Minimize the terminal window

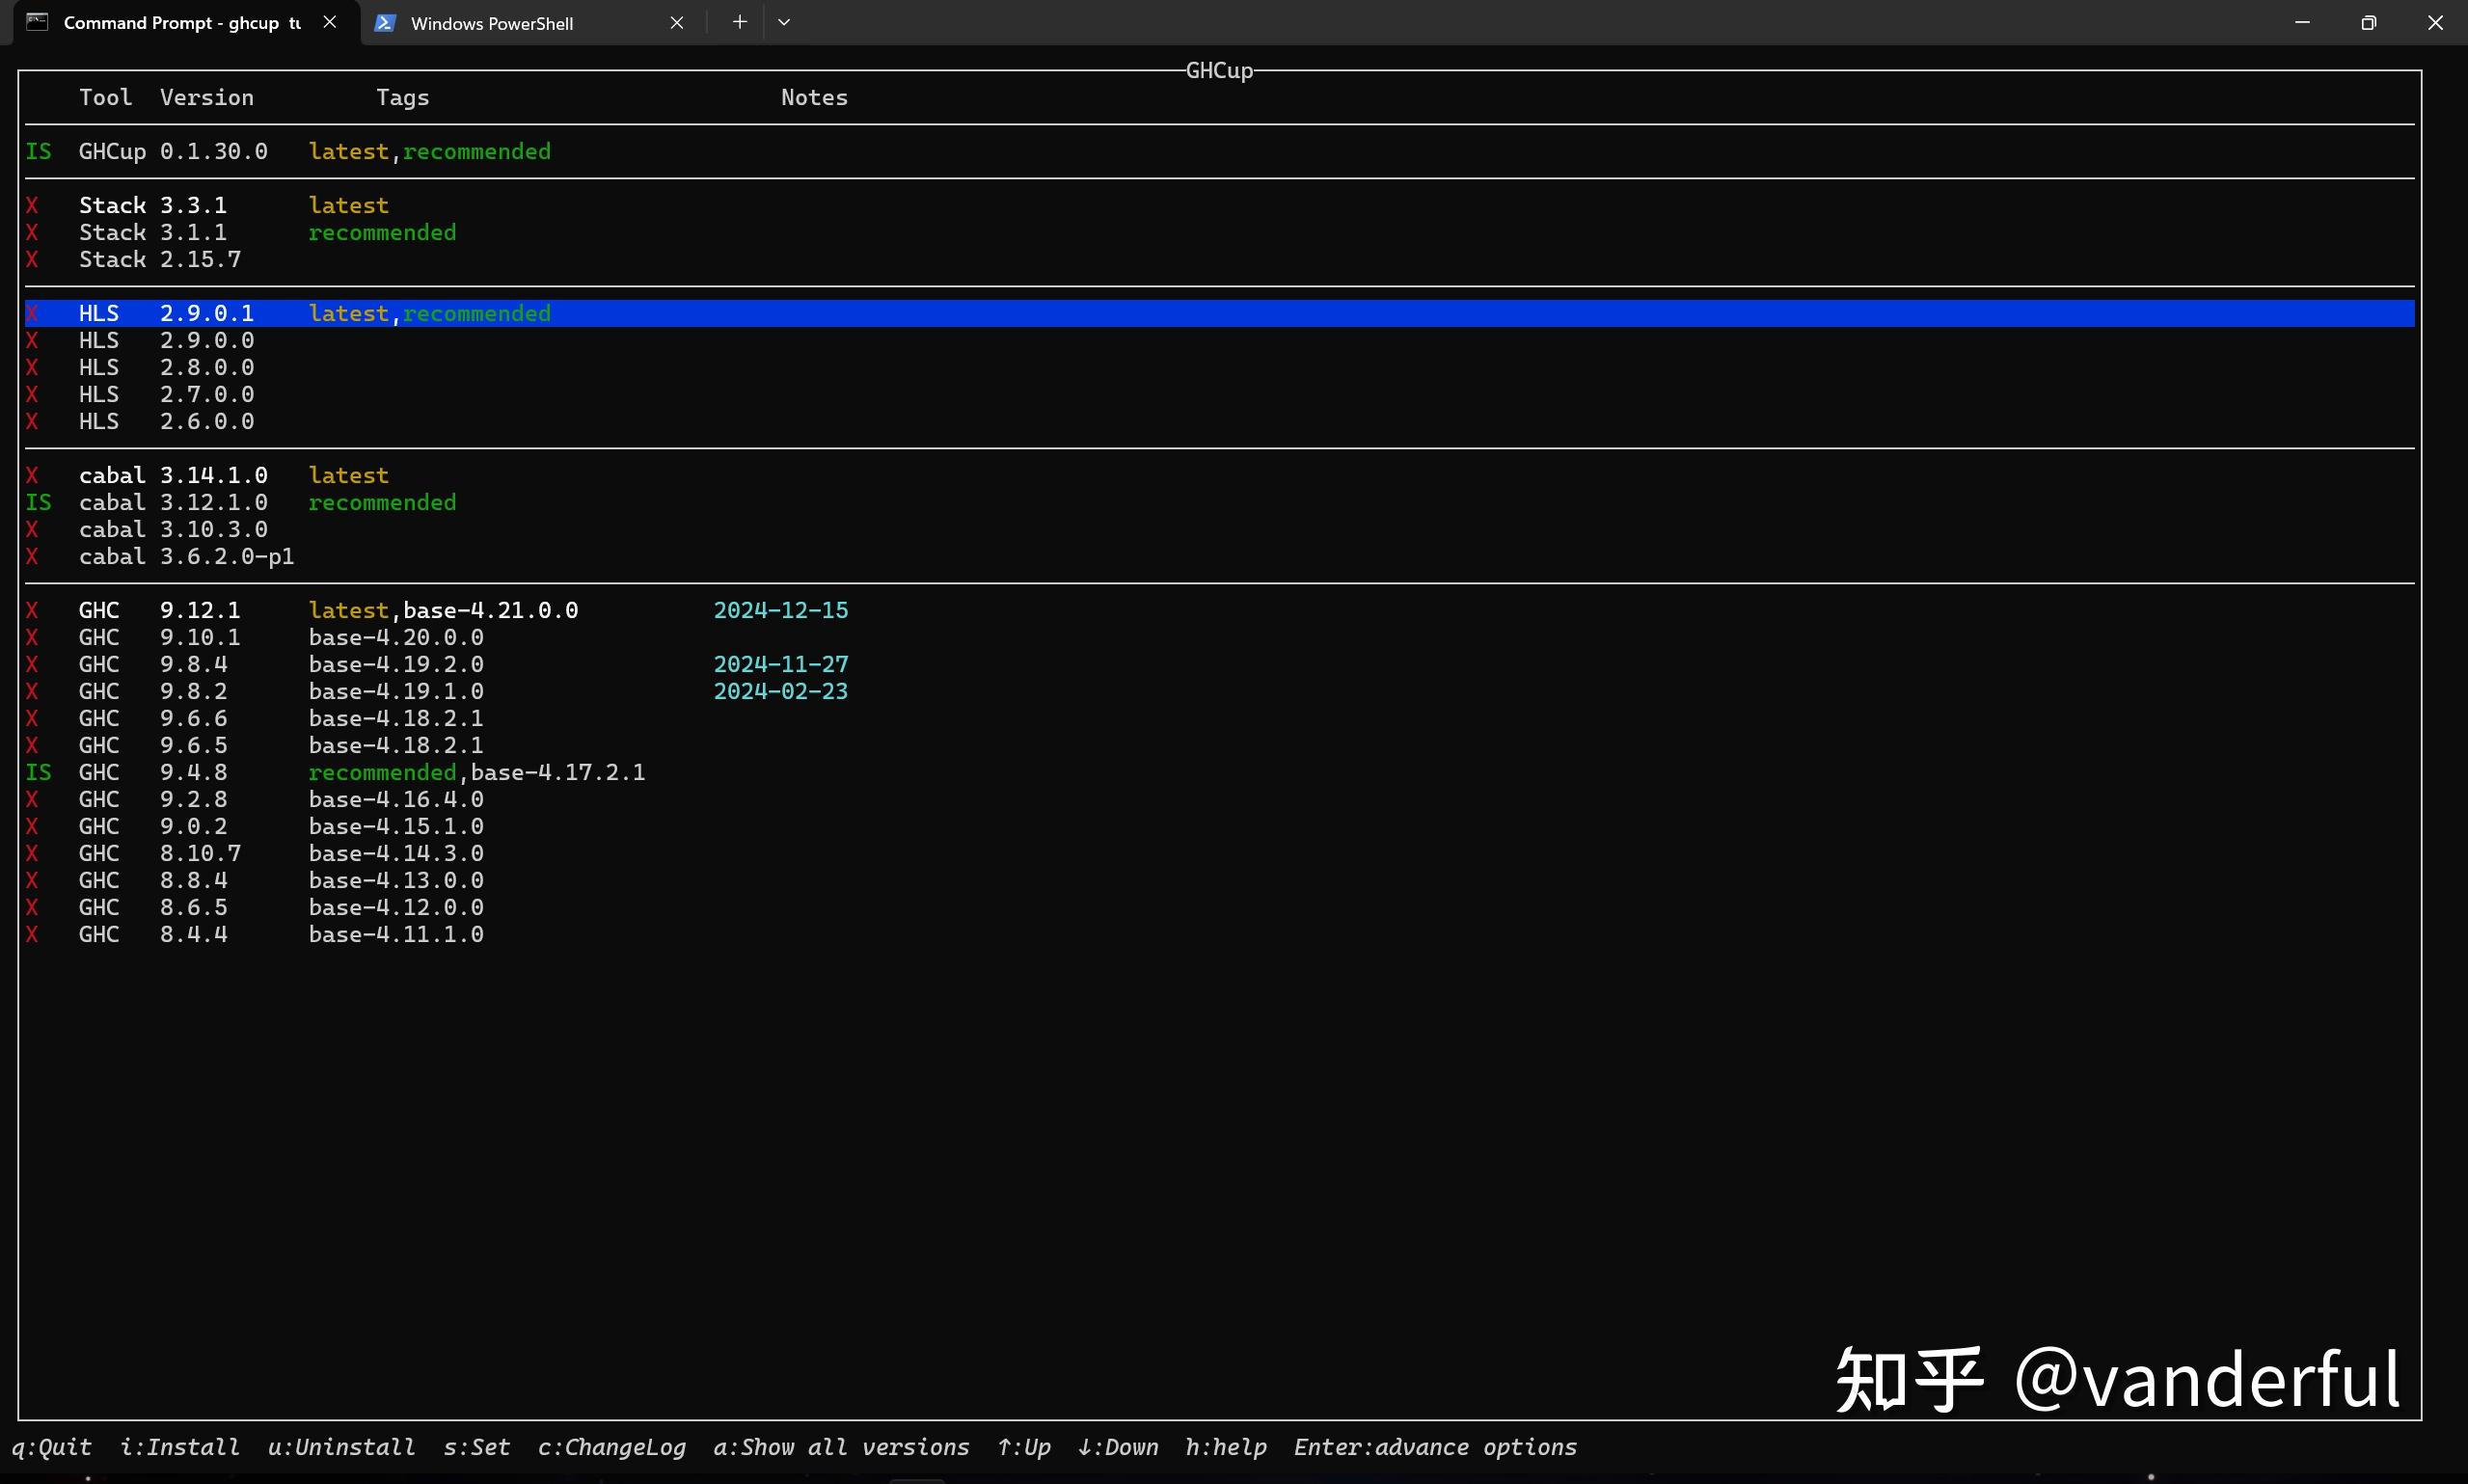(2302, 22)
